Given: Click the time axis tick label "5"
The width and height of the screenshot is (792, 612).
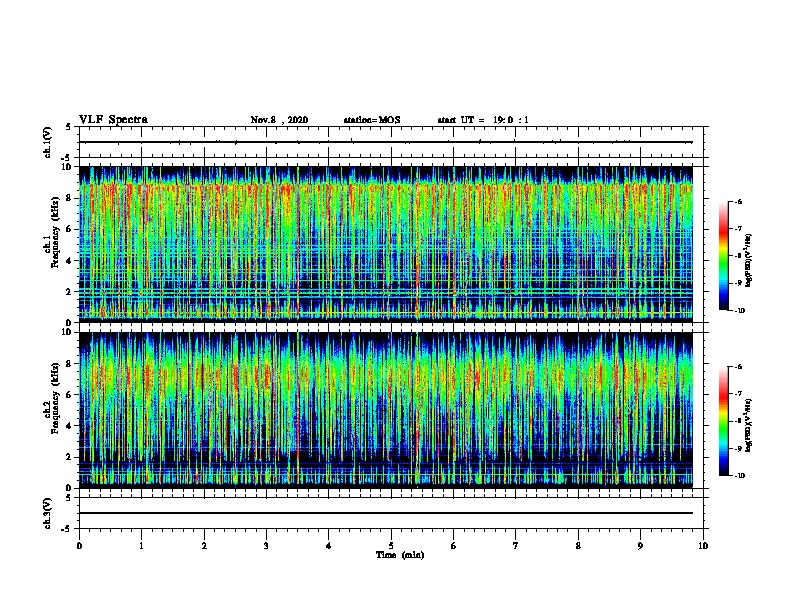Looking at the screenshot, I should (391, 546).
